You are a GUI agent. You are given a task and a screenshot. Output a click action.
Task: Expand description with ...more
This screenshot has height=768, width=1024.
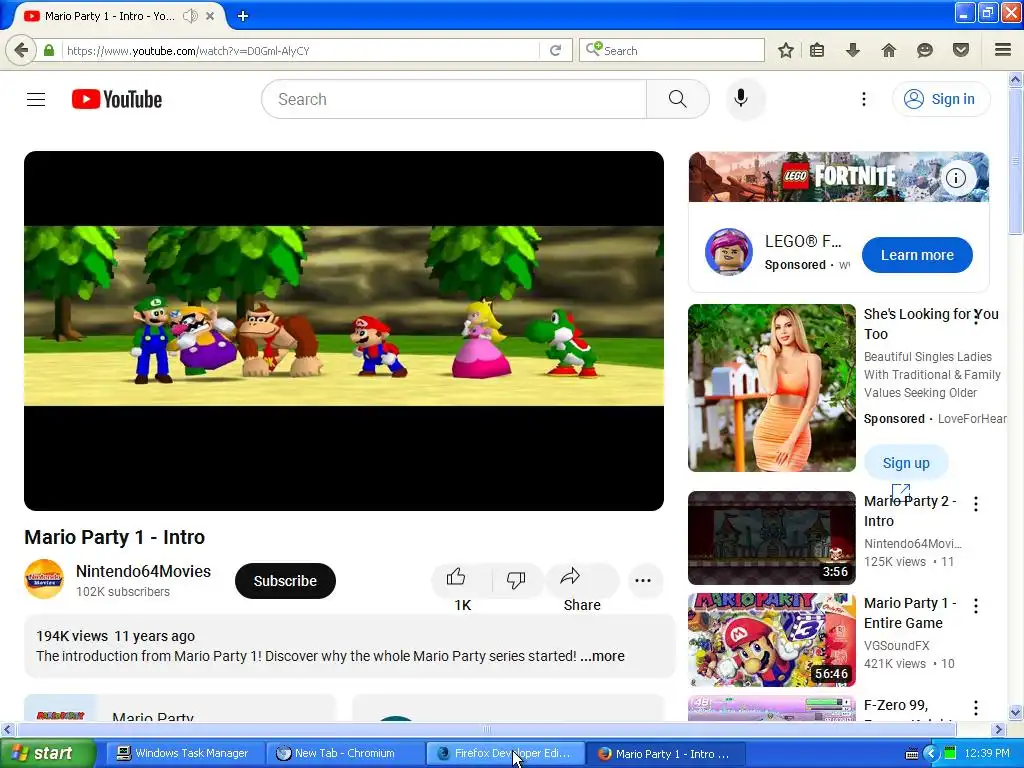[x=602, y=656]
